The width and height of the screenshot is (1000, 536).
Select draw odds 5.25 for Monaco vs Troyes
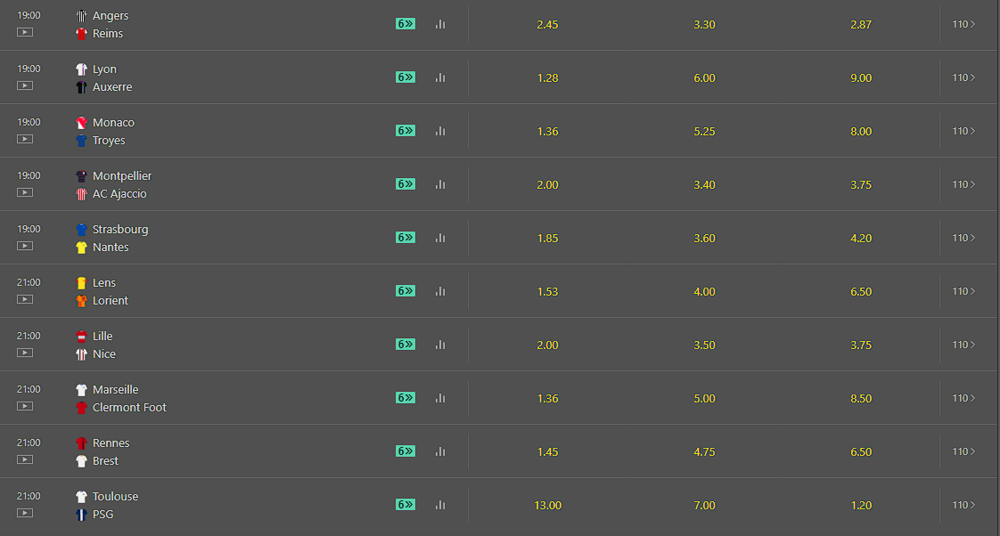tap(704, 131)
